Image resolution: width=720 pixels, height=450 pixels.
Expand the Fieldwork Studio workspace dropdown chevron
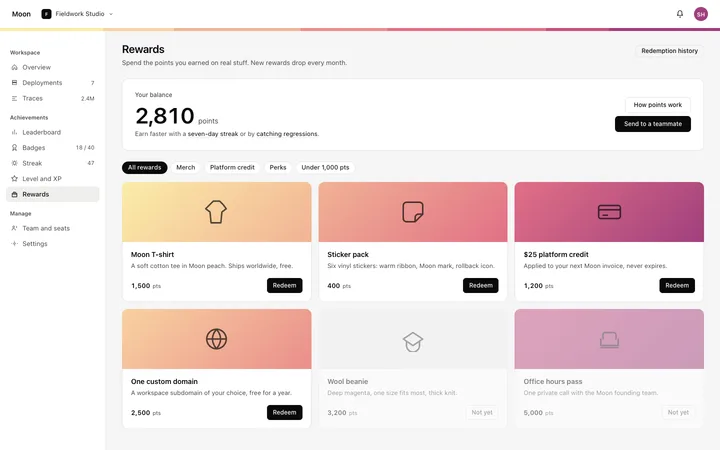coord(111,14)
